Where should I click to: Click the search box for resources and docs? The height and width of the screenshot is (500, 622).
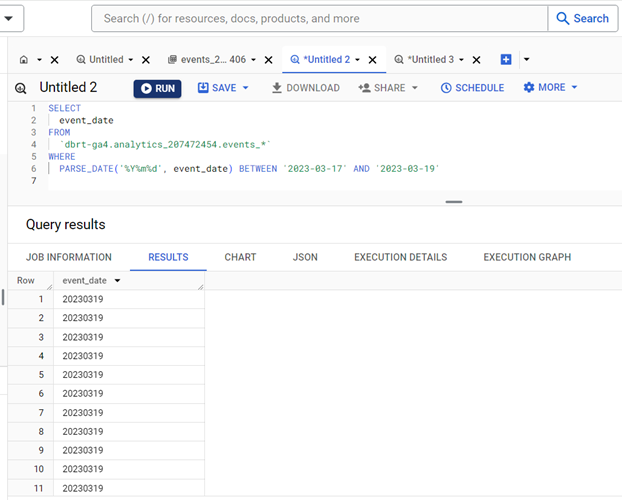[x=319, y=18]
